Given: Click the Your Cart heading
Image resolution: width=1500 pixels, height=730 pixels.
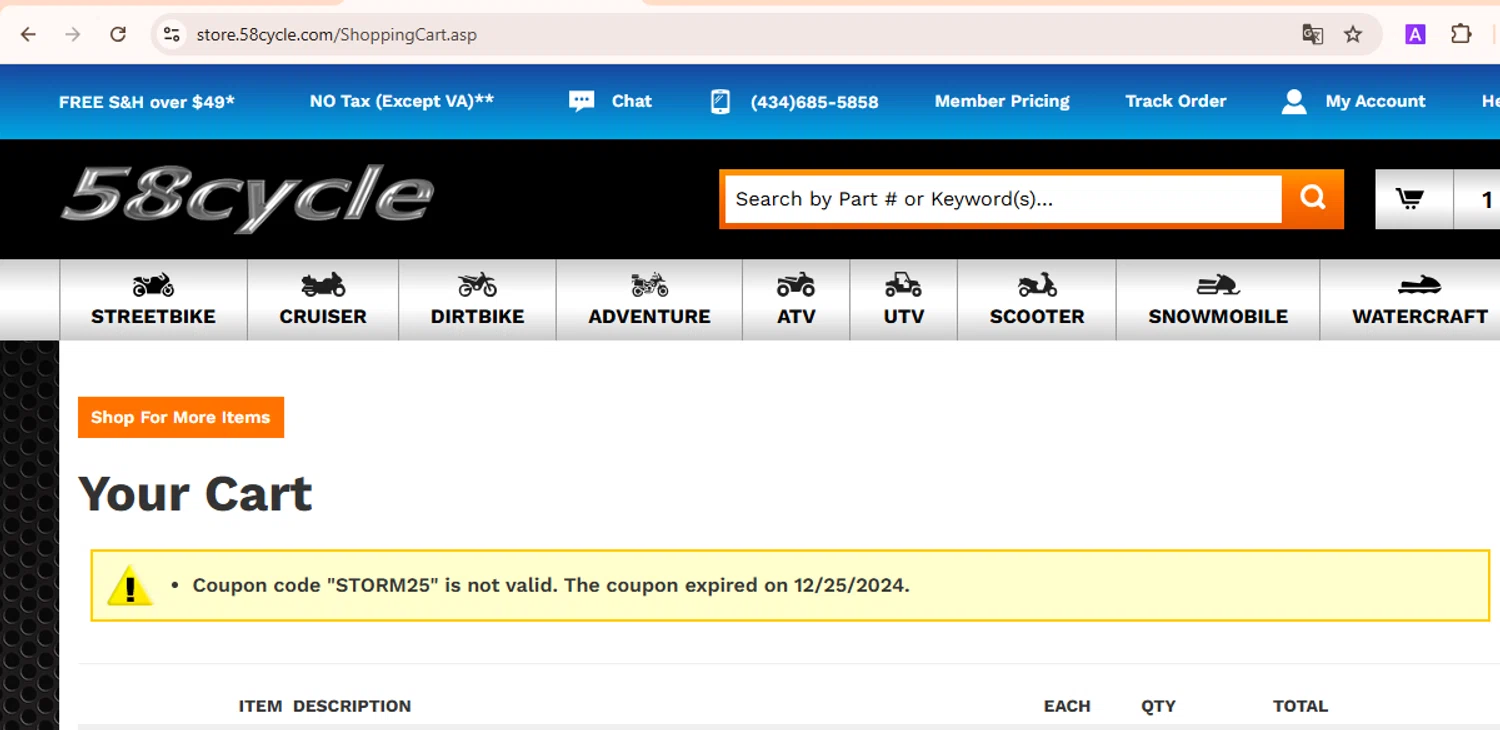Looking at the screenshot, I should (196, 493).
